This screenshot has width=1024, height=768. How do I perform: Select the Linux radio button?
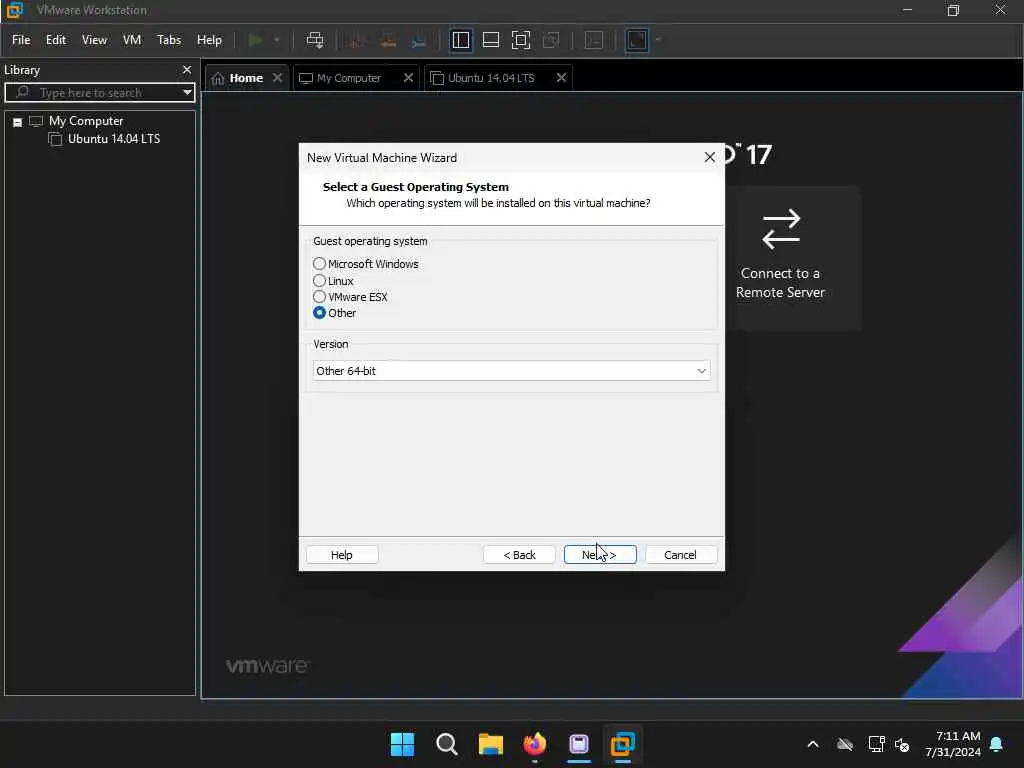click(319, 281)
